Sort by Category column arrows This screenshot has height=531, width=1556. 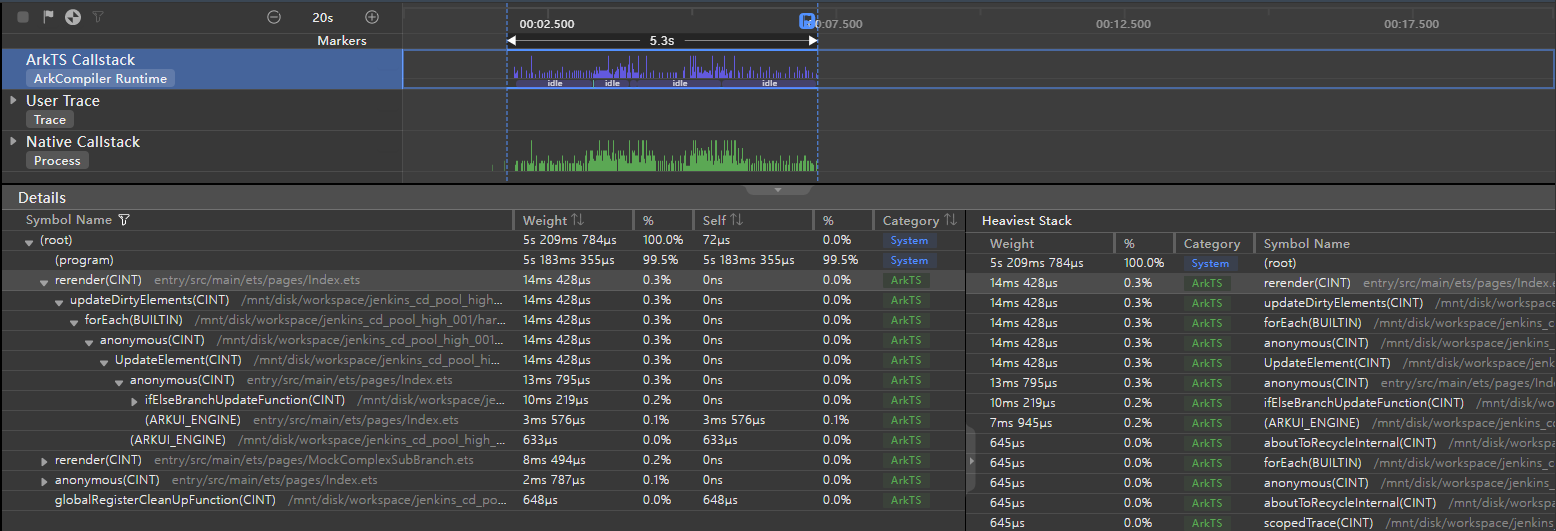pos(950,220)
